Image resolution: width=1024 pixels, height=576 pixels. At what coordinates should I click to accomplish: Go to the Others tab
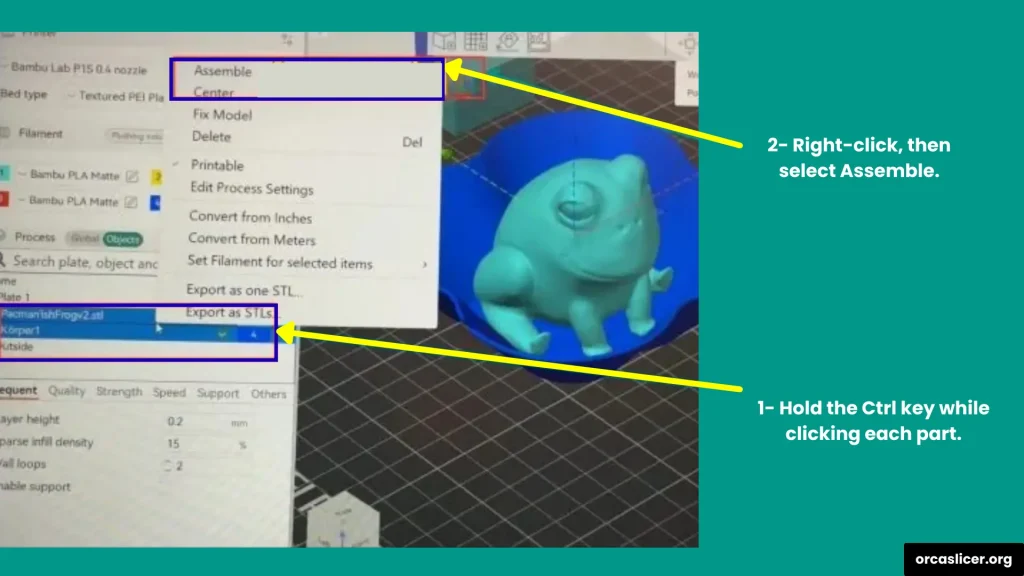[268, 394]
